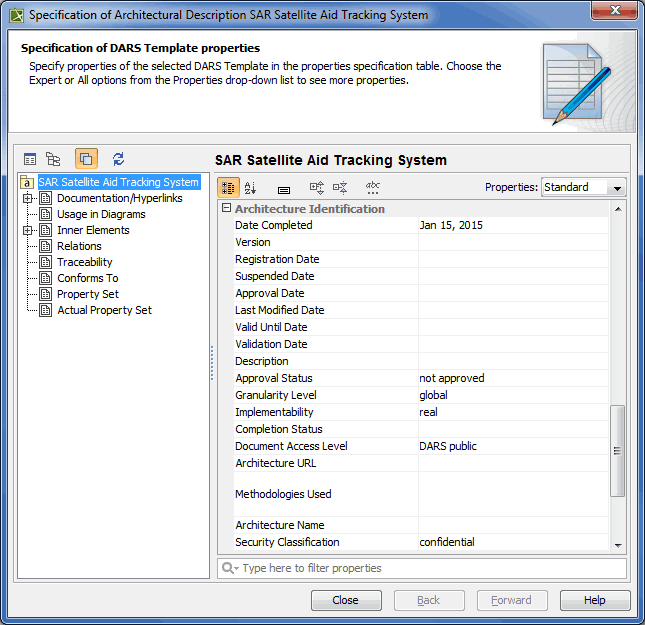Click the collapse all categories icon
Image resolution: width=645 pixels, height=625 pixels.
(x=340, y=188)
